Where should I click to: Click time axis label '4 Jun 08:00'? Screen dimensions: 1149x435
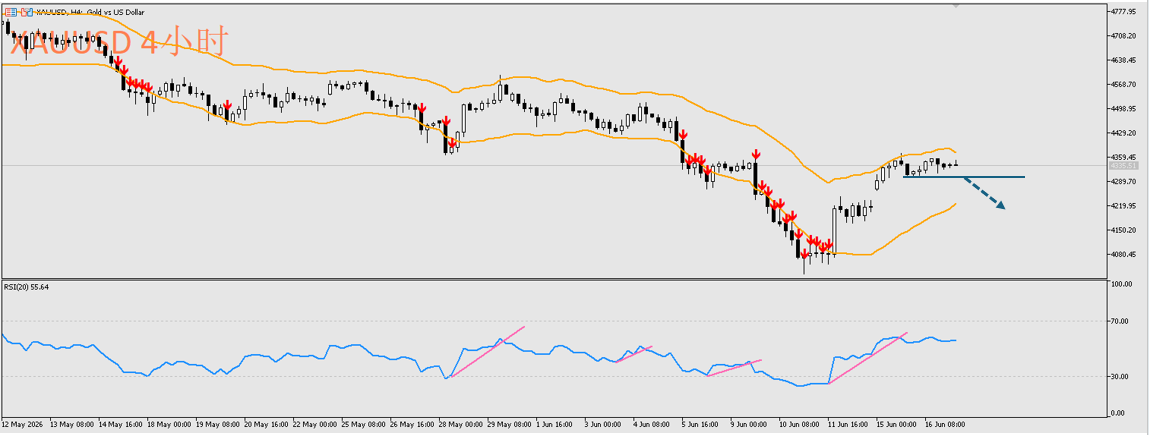651,425
